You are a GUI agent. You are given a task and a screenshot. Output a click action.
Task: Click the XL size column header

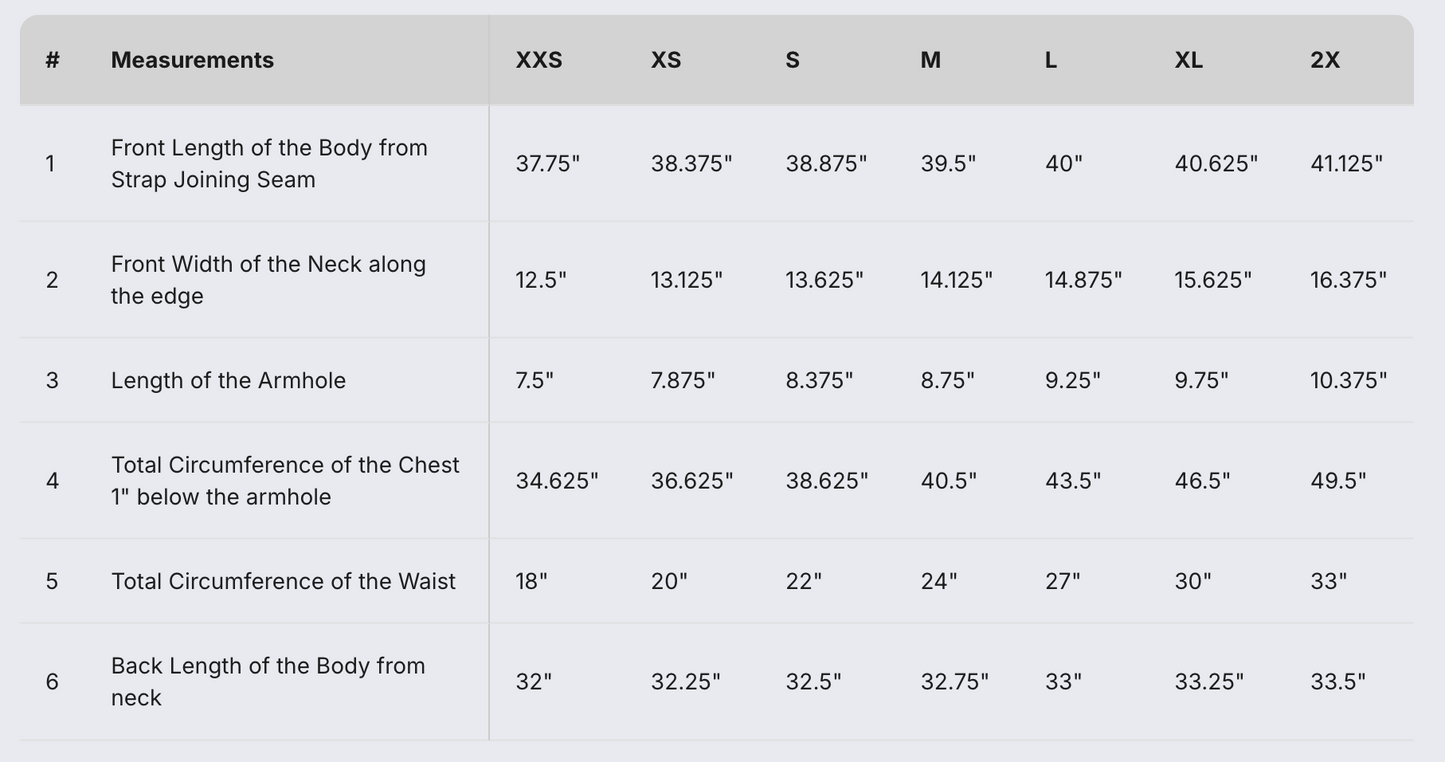1188,60
